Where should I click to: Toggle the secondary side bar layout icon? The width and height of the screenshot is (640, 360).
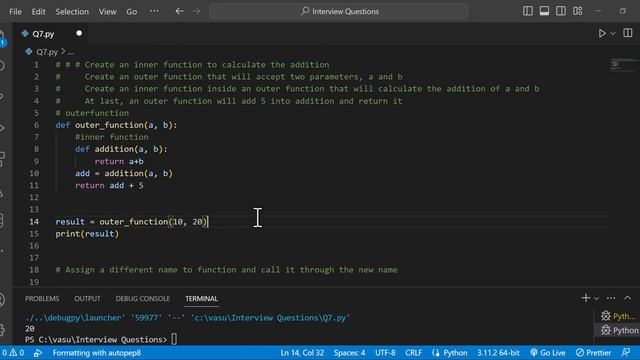(561, 11)
